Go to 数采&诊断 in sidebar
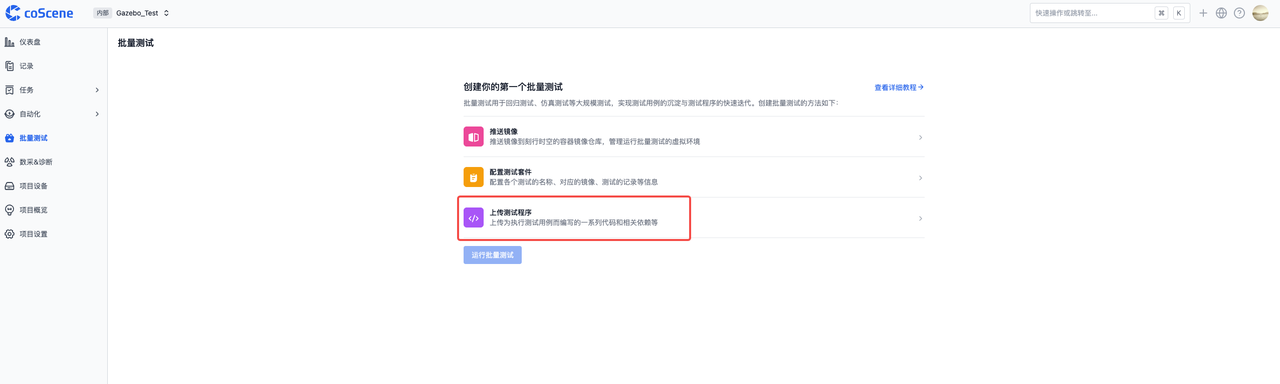Image resolution: width=1280 pixels, height=384 pixels. 54,162
